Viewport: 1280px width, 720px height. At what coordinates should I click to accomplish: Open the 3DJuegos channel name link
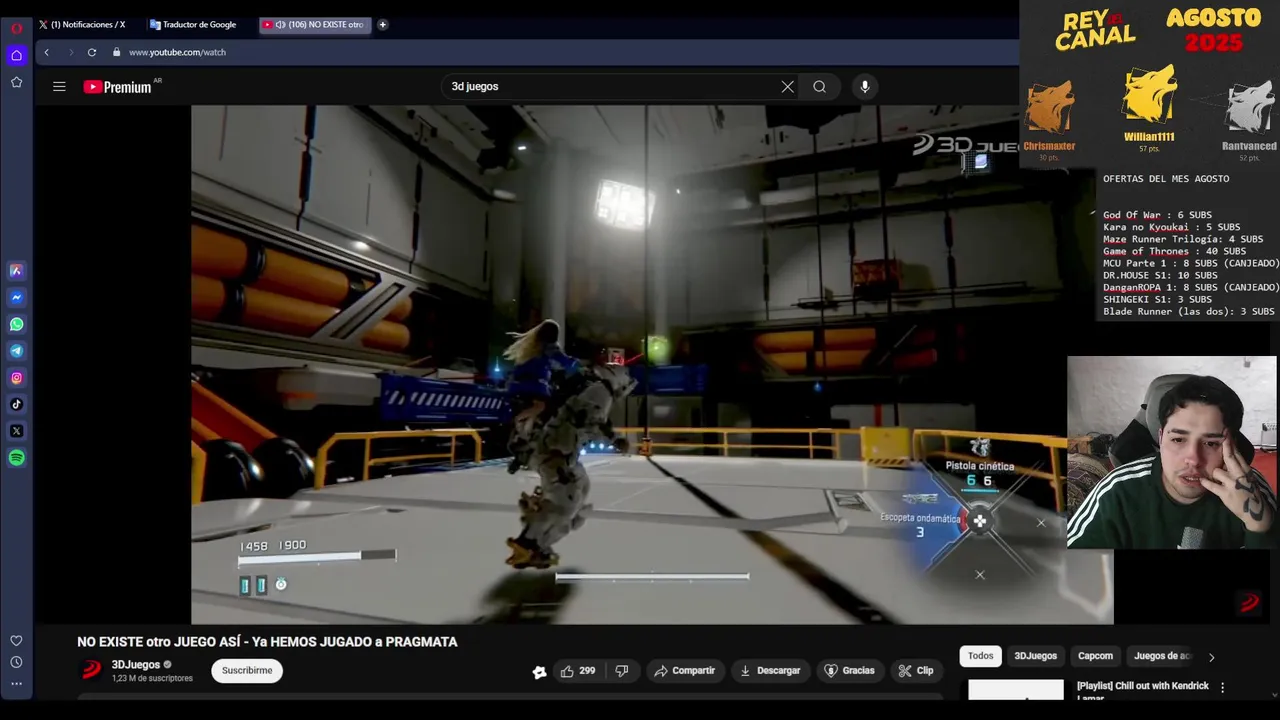[x=135, y=665]
